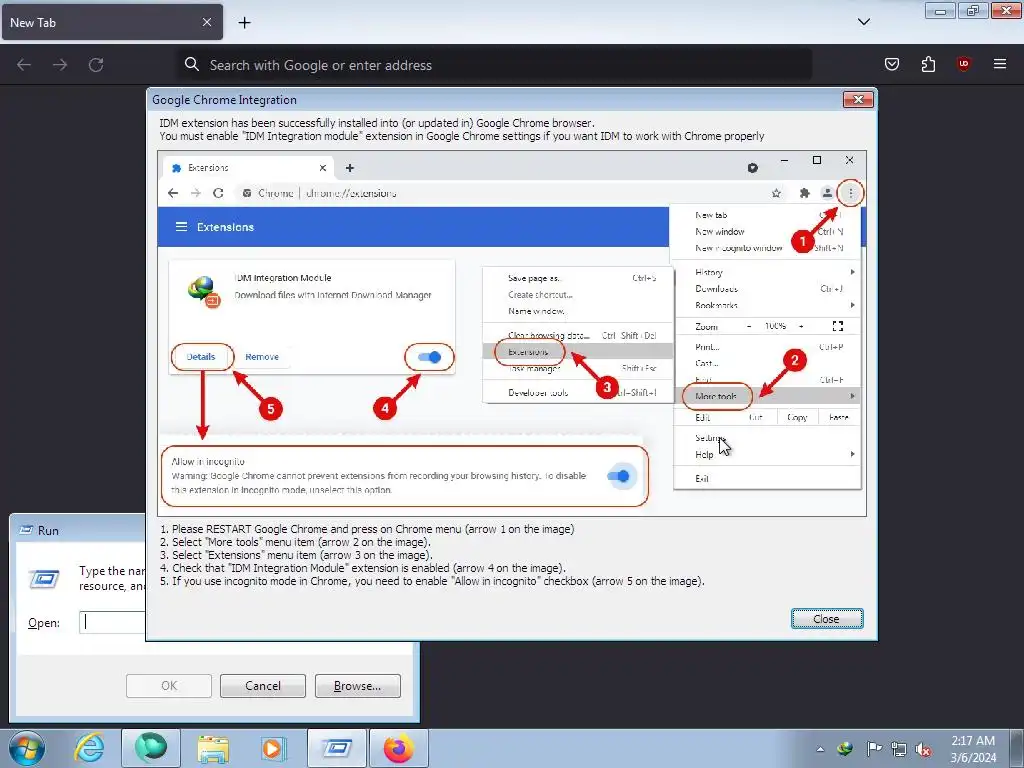The height and width of the screenshot is (768, 1024).
Task: Open the Action Center flag icon
Action: click(x=874, y=749)
